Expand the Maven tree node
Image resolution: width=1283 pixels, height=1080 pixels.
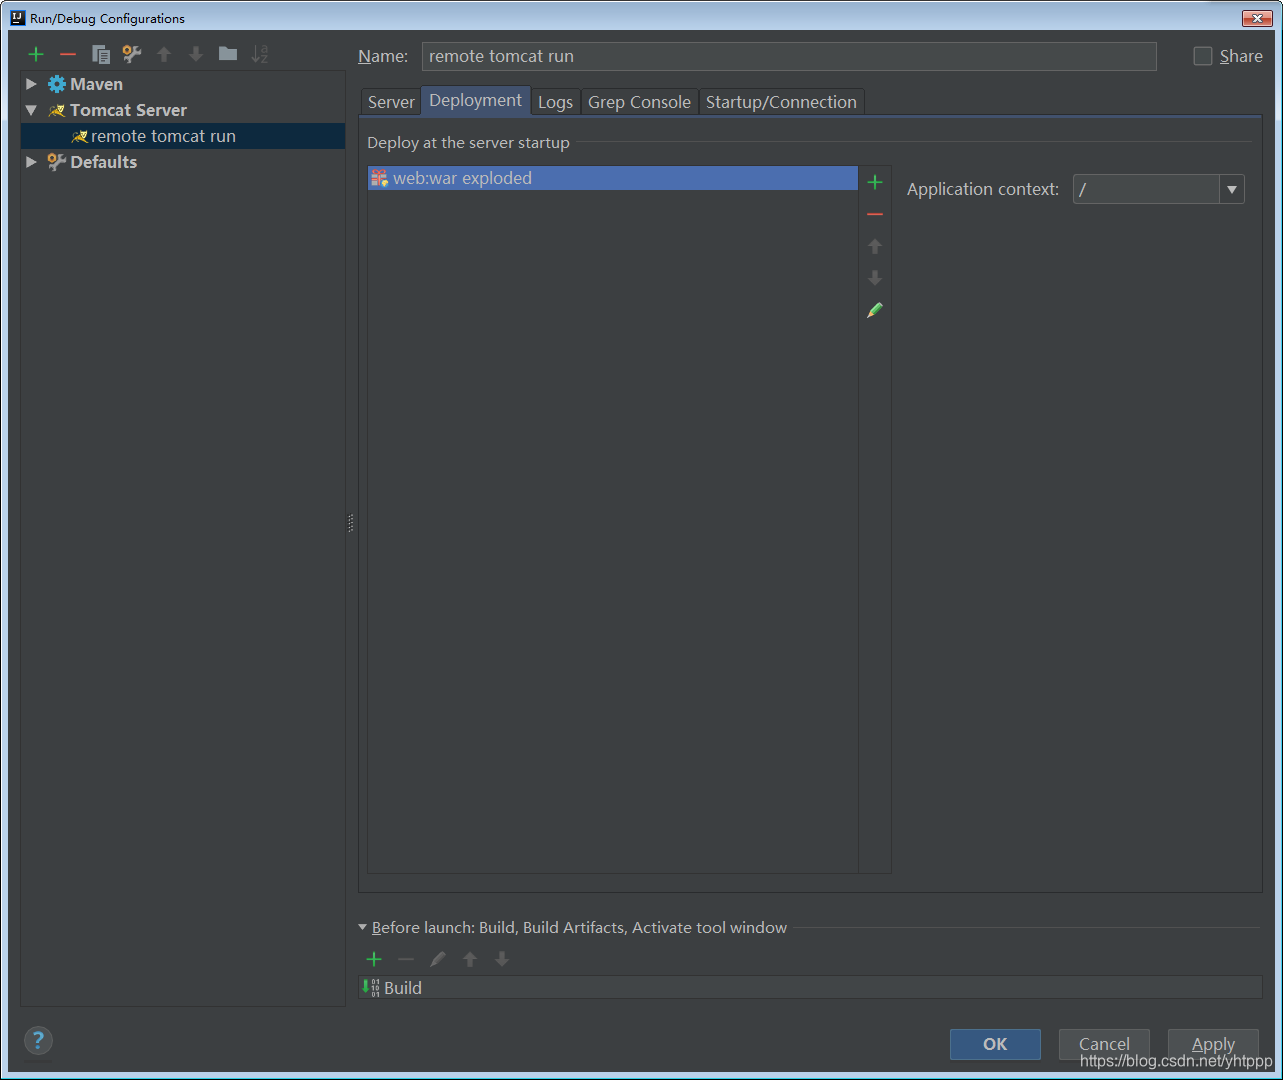(x=31, y=84)
